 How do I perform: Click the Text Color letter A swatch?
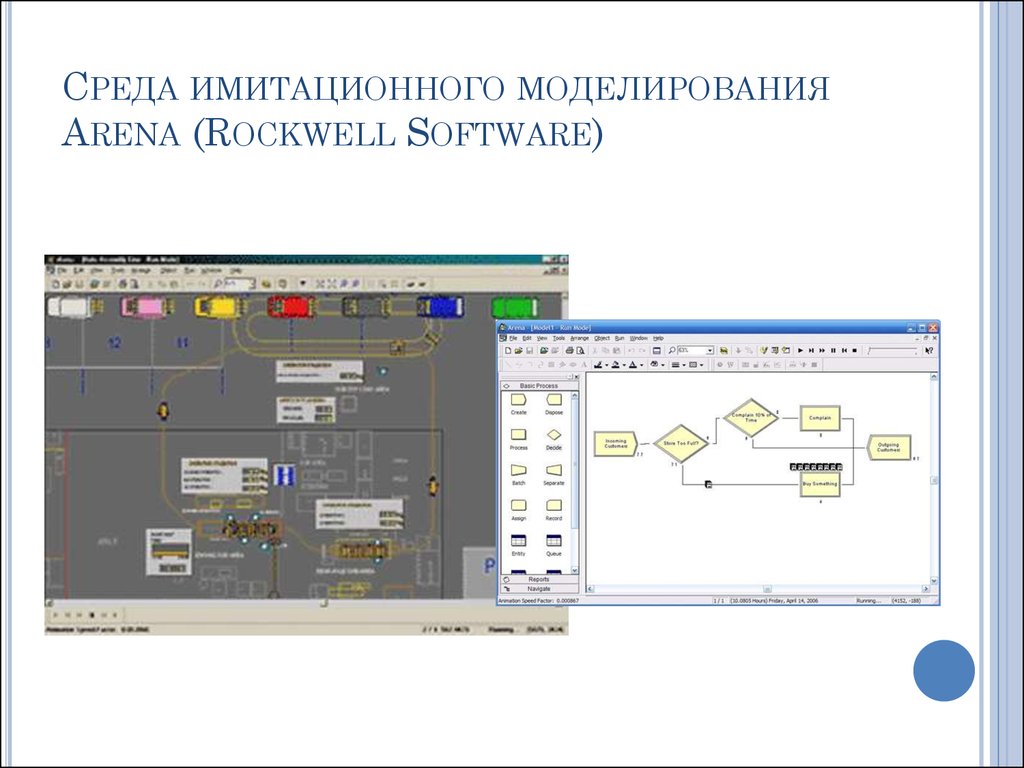point(633,365)
